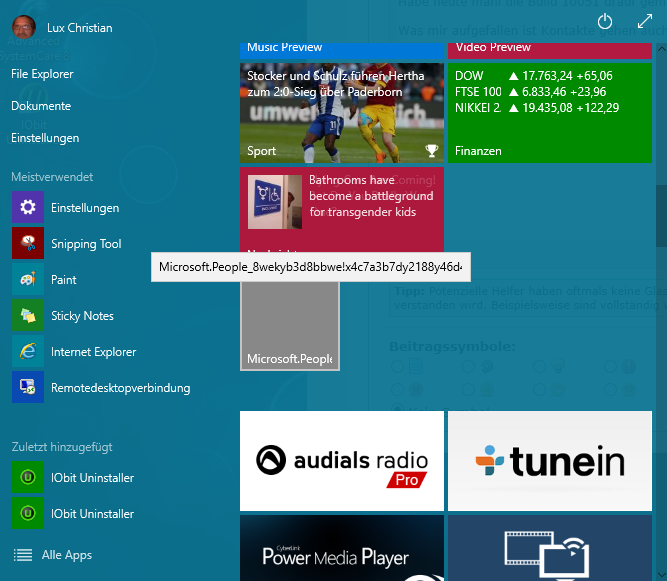This screenshot has width=667, height=581.
Task: Expand Start menu to full screen
Action: (645, 21)
